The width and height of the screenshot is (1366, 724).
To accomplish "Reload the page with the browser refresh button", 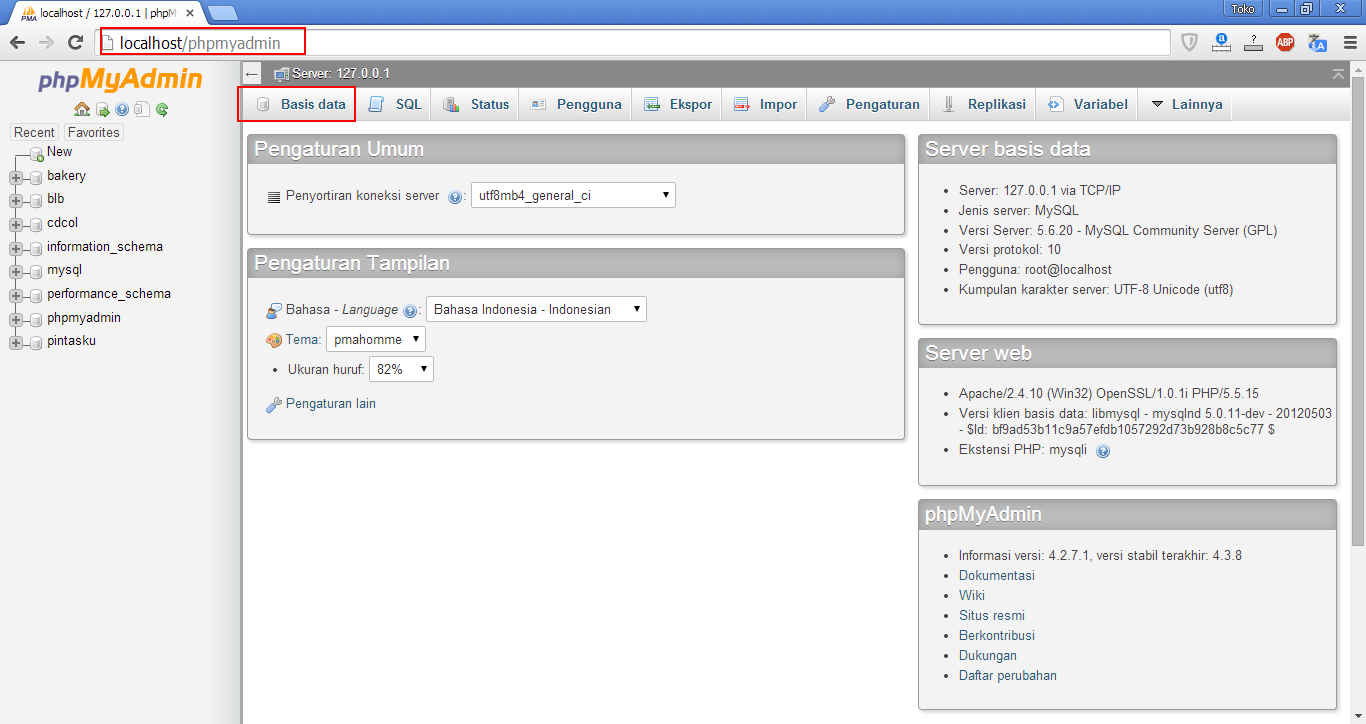I will pos(75,42).
